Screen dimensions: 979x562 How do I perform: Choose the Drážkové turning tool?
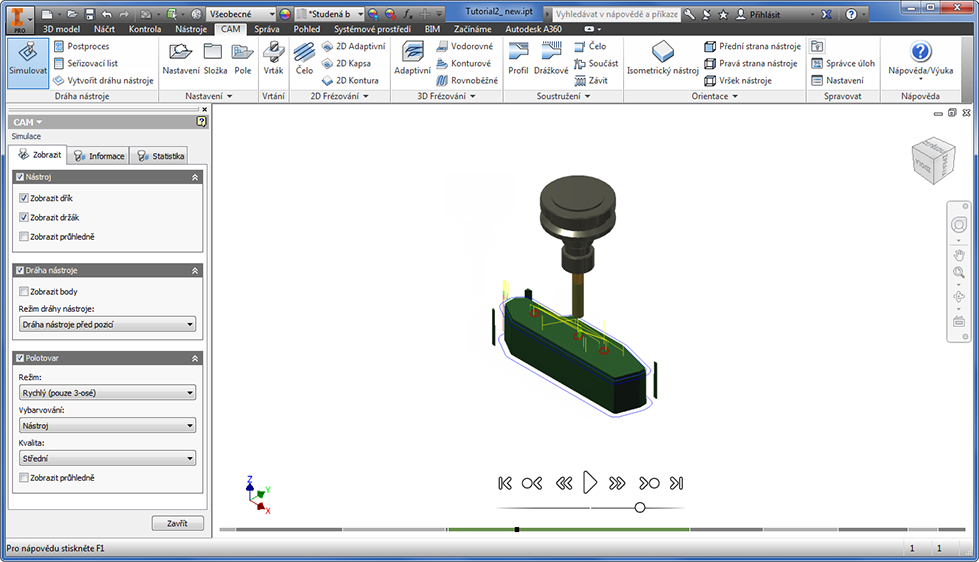(551, 59)
